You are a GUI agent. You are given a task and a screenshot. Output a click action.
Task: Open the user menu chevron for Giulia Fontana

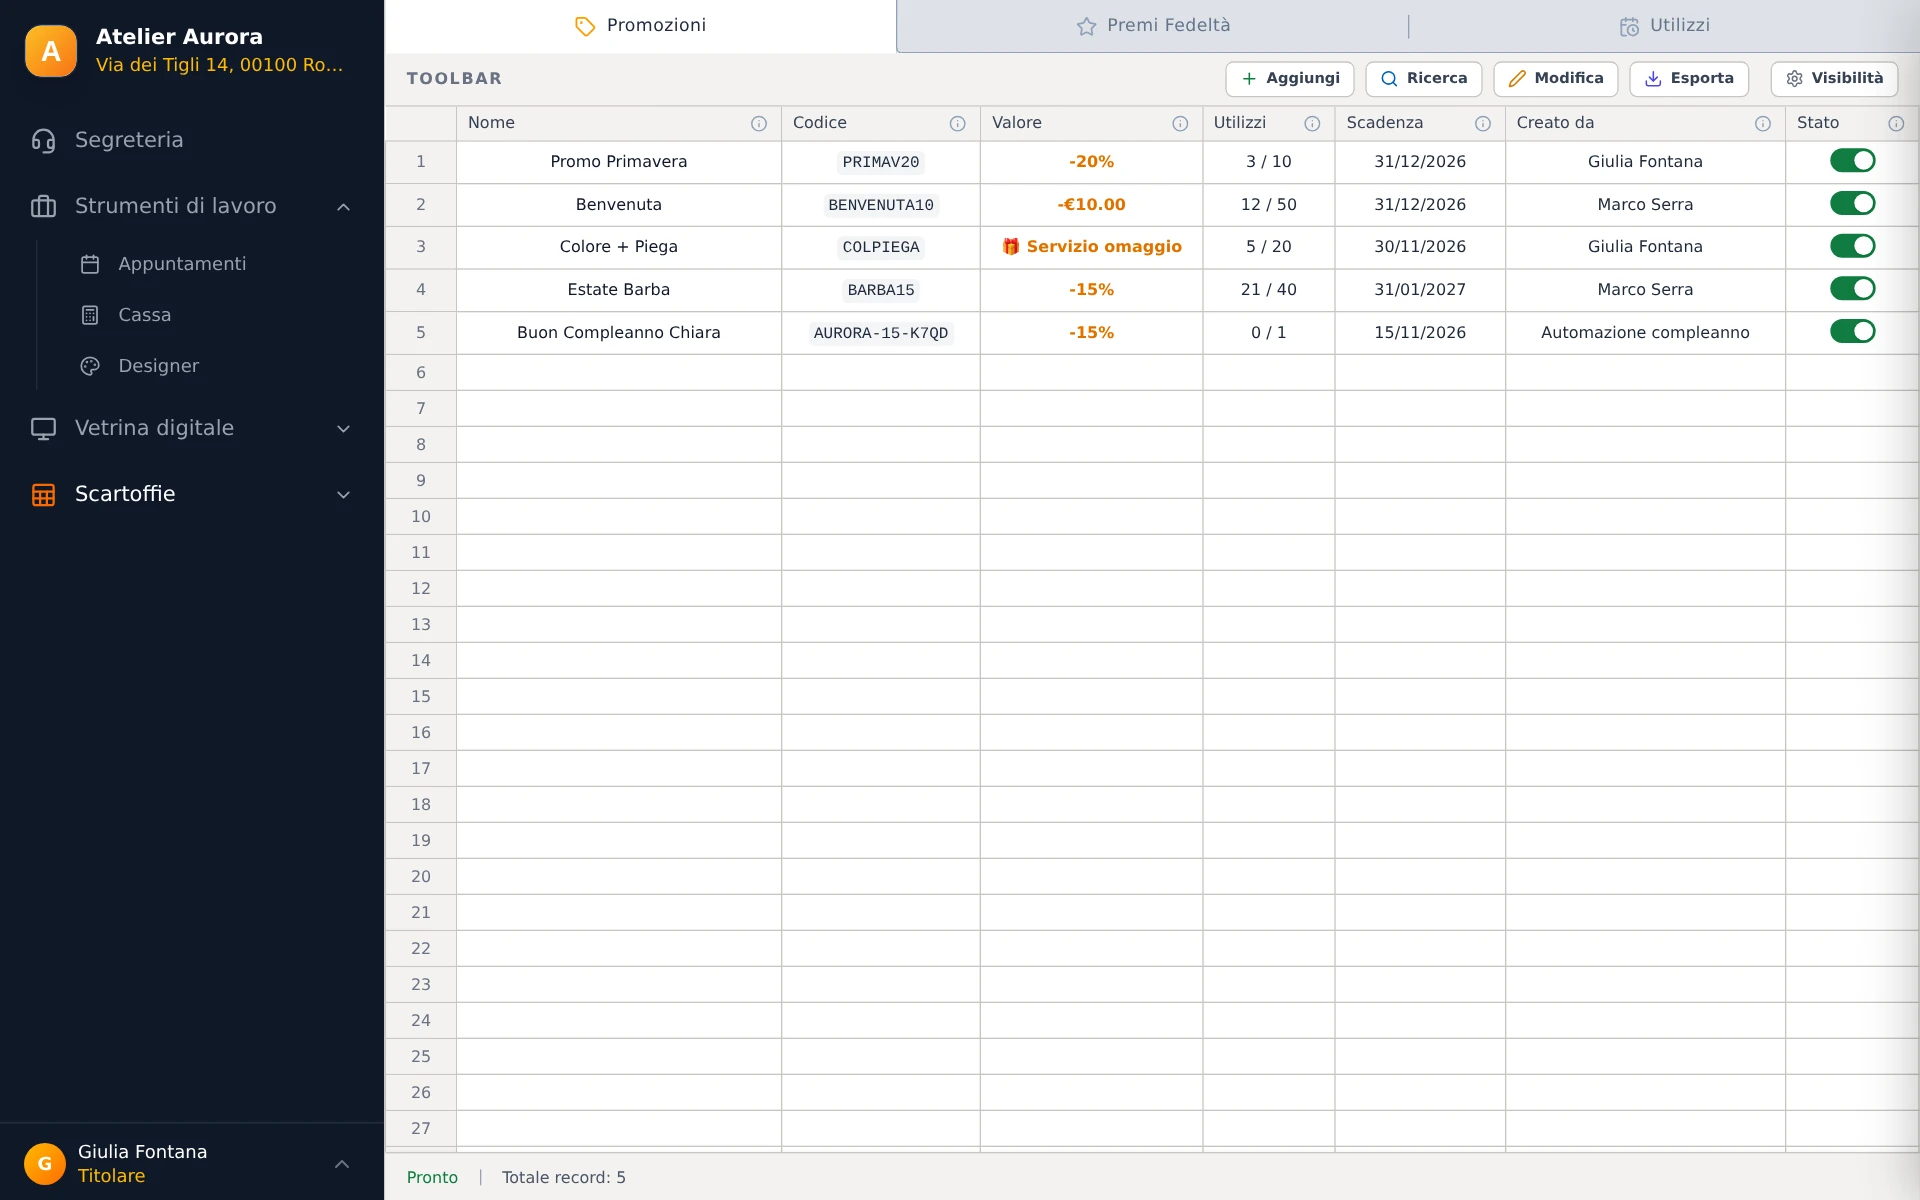tap(342, 1164)
